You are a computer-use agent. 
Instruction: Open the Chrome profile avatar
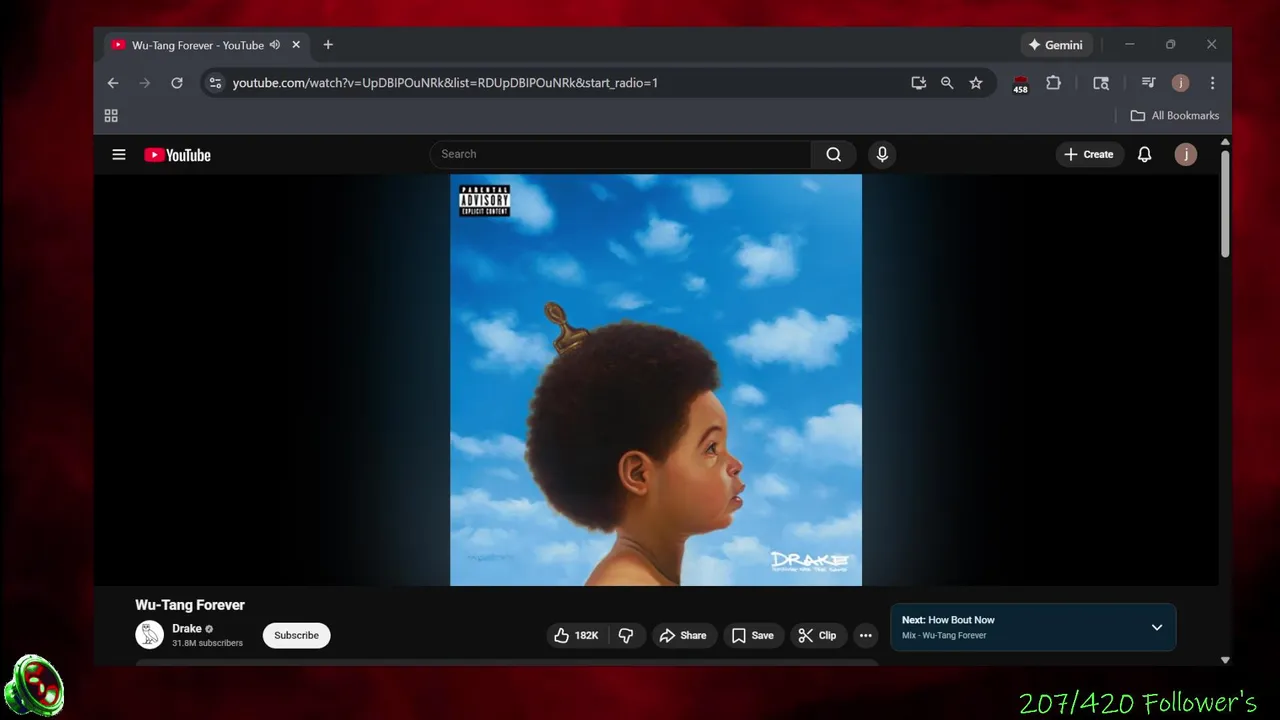(x=1180, y=83)
